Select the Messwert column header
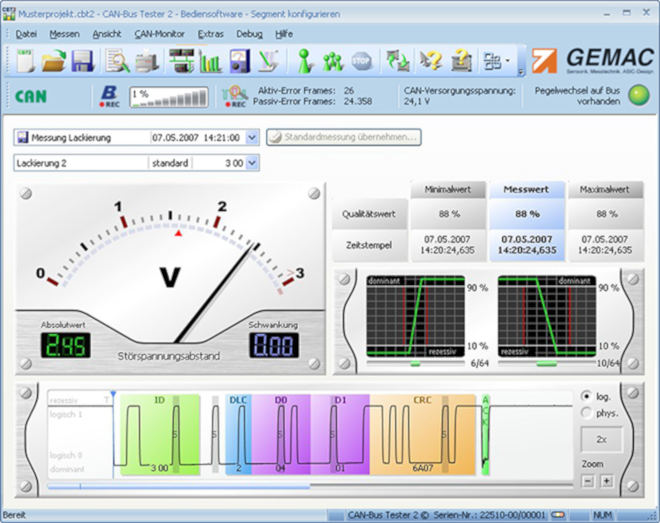Viewport: 660px width, 523px height. click(x=527, y=189)
